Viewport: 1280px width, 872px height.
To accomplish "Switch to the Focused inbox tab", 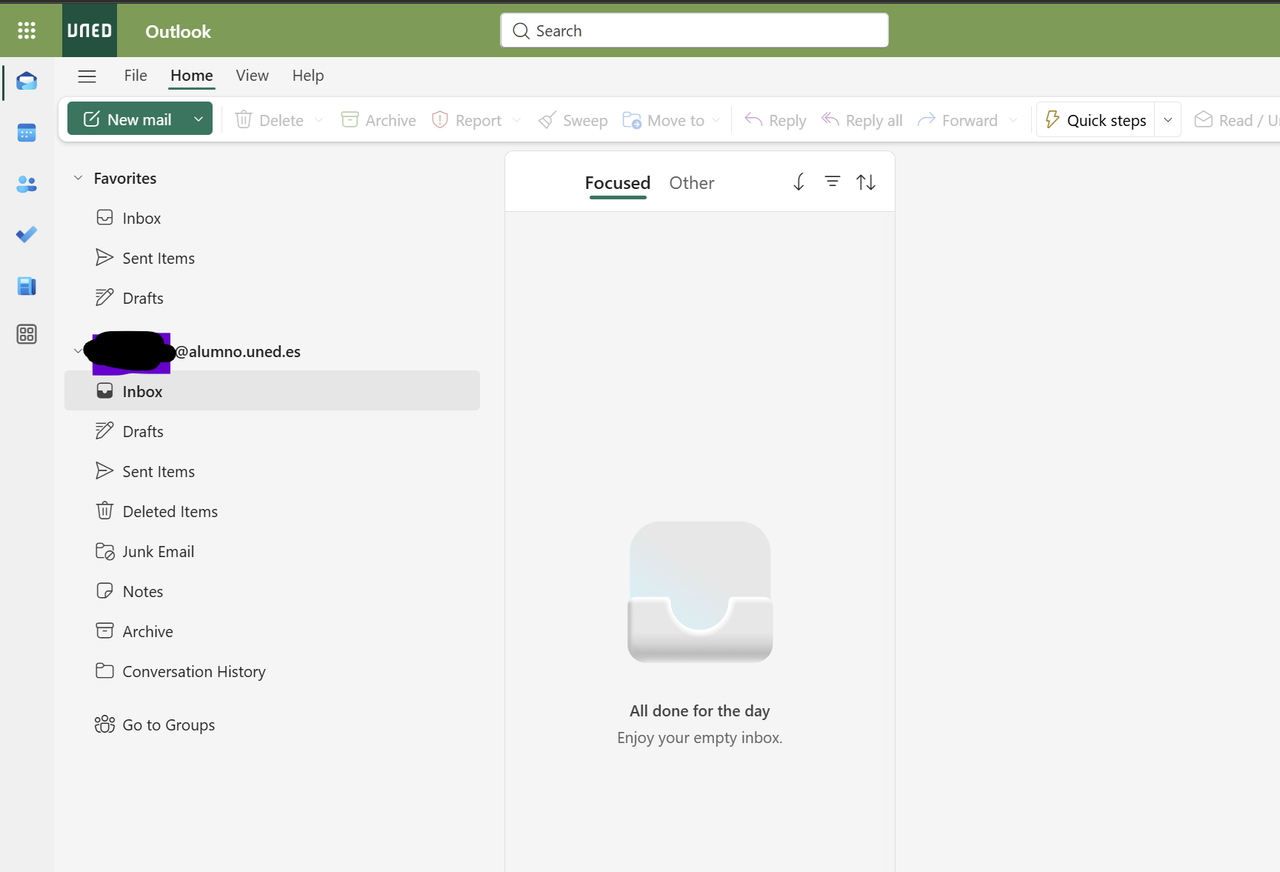I will pyautogui.click(x=618, y=183).
